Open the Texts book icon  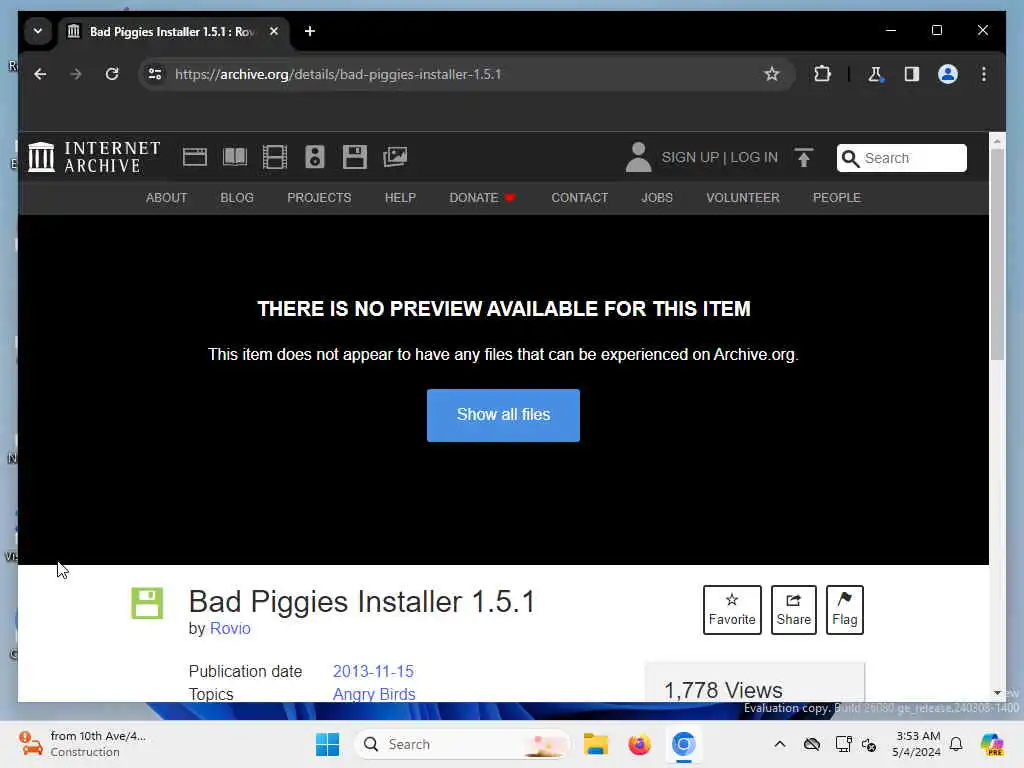click(235, 157)
